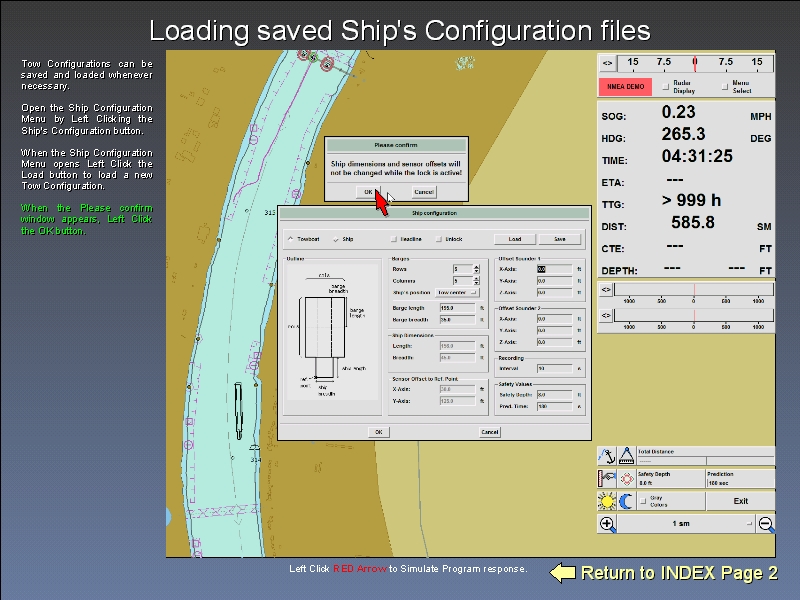Select the Towboat radio option

291,239
